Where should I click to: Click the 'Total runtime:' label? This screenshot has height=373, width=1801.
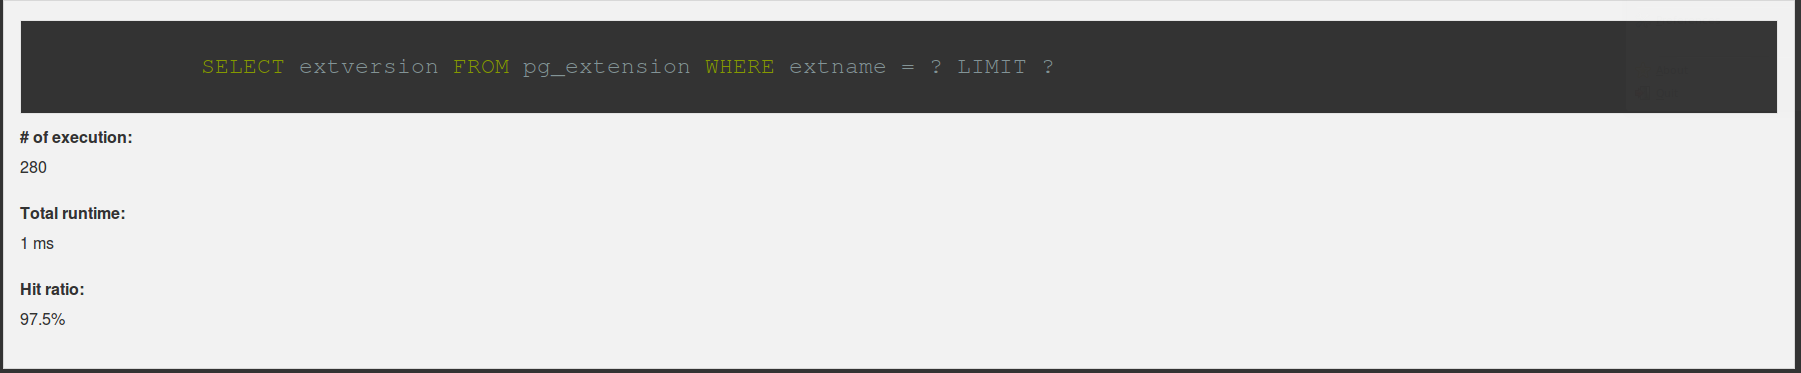72,213
